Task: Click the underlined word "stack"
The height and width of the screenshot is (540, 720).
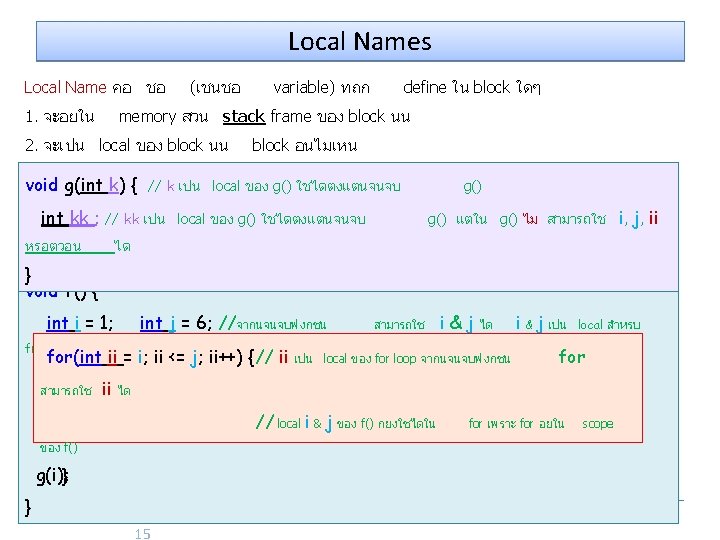Action: coord(243,117)
